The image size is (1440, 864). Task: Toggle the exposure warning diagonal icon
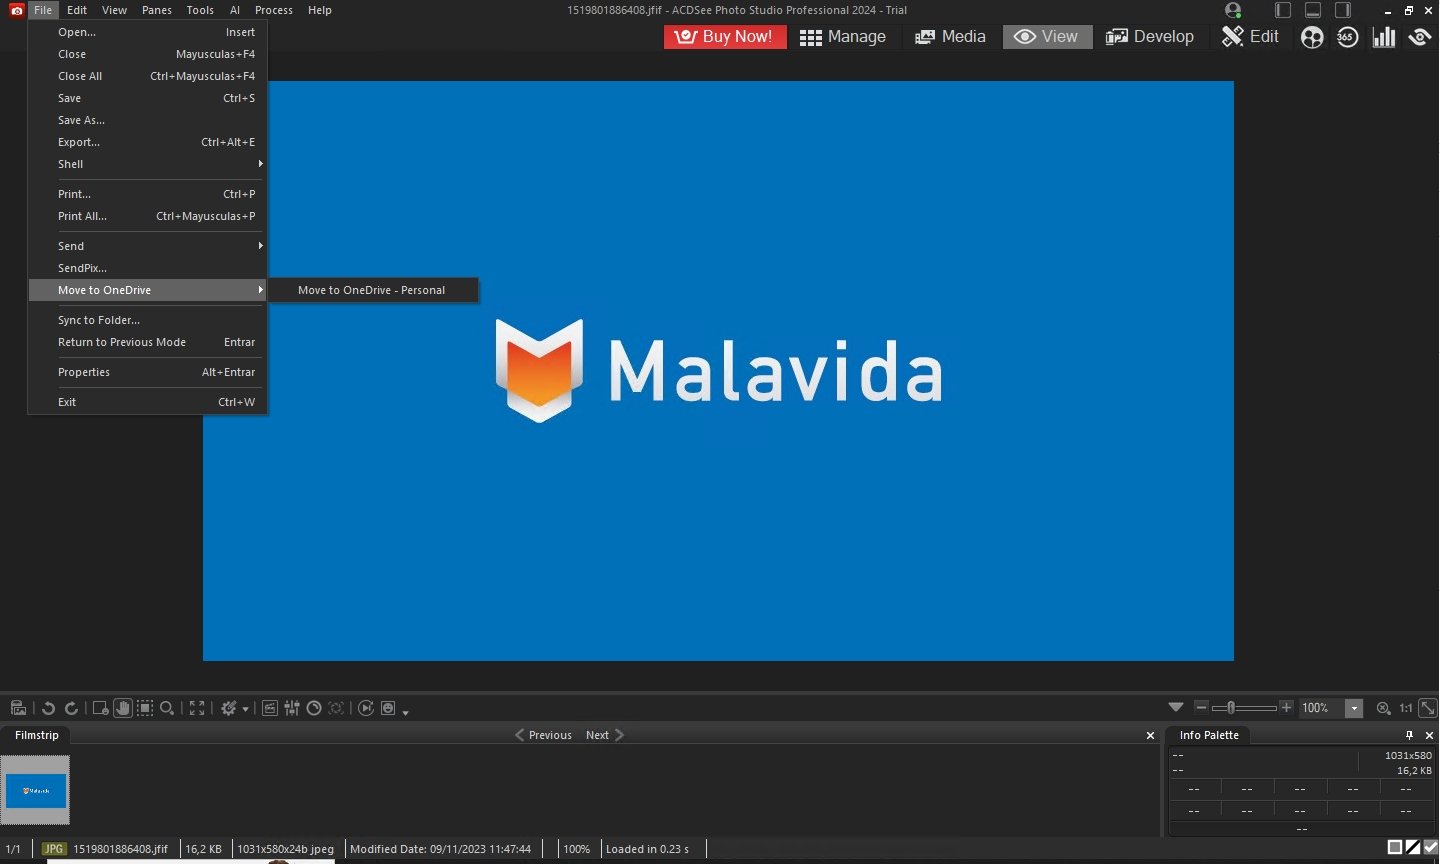pyautogui.click(x=1413, y=848)
